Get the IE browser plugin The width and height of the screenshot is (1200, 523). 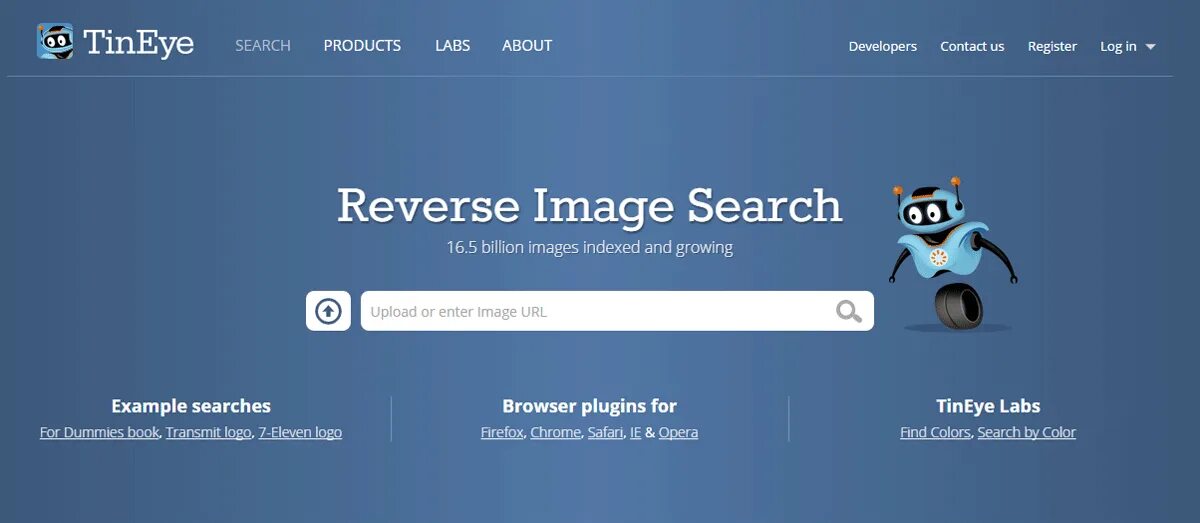point(635,432)
